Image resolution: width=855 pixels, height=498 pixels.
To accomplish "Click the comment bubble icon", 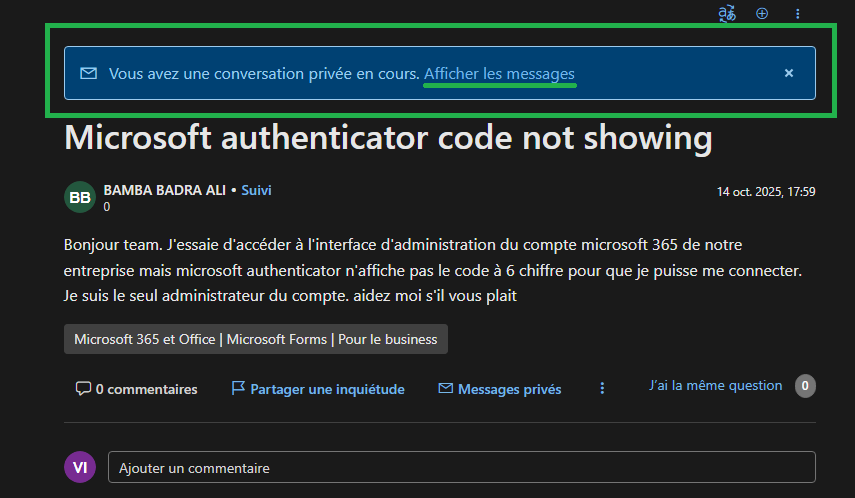I will tap(83, 388).
